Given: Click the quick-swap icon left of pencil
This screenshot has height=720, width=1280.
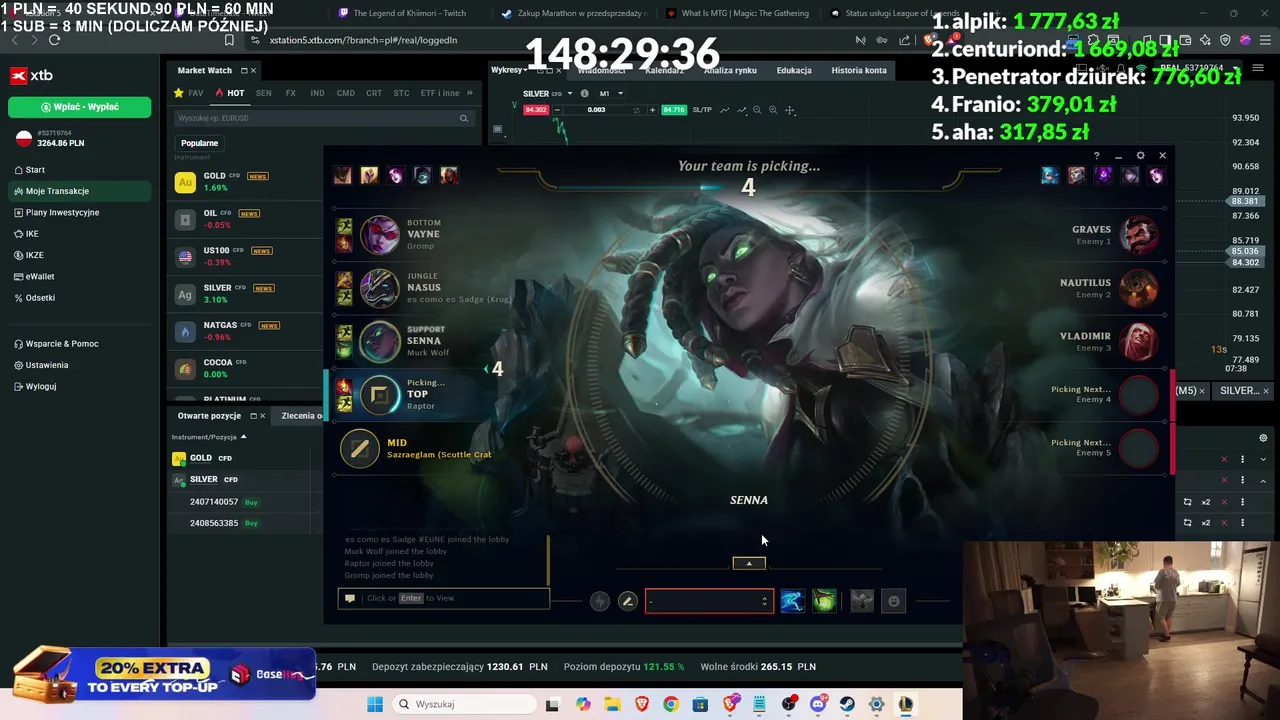Looking at the screenshot, I should pos(599,601).
